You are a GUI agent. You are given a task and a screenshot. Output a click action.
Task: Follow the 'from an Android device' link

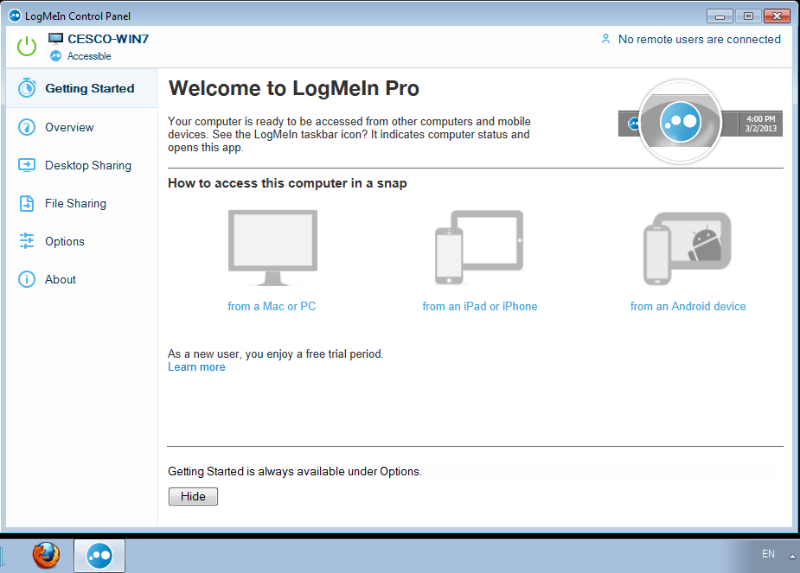688,306
